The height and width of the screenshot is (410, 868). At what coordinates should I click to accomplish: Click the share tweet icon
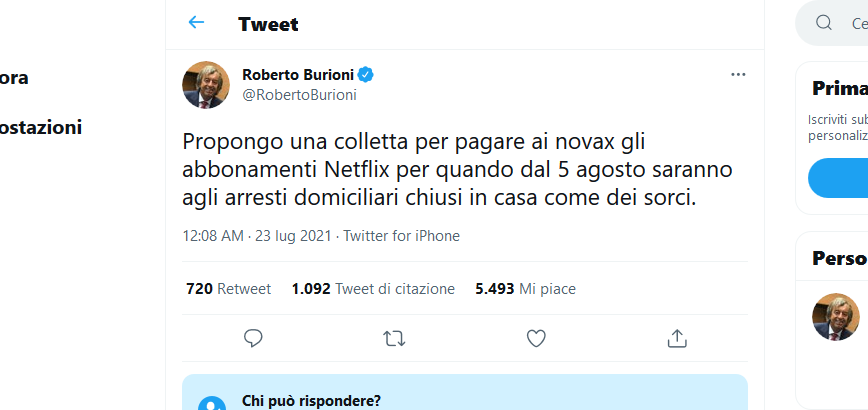click(677, 338)
